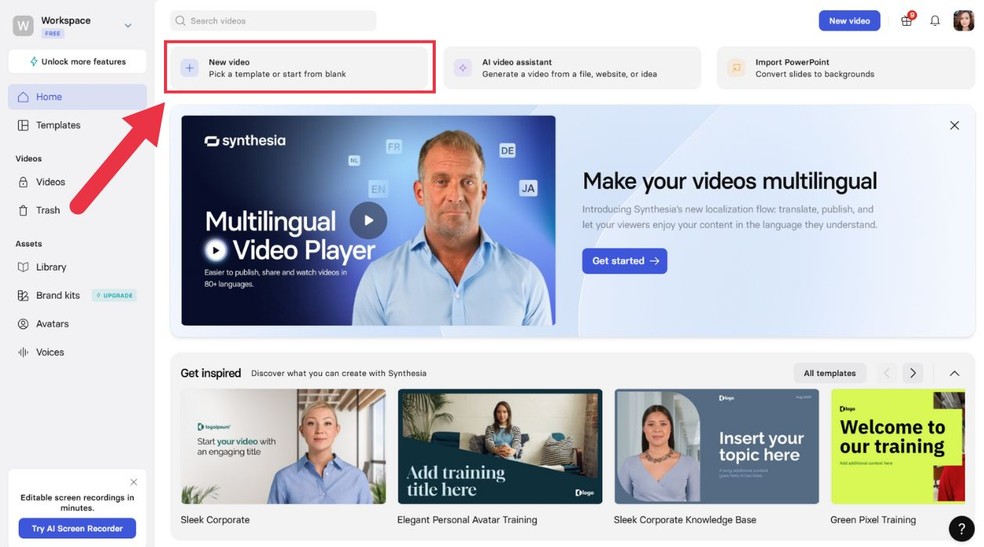Viewport: 984px width, 547px height.
Task: Click the Trash bin icon
Action: coord(23,210)
